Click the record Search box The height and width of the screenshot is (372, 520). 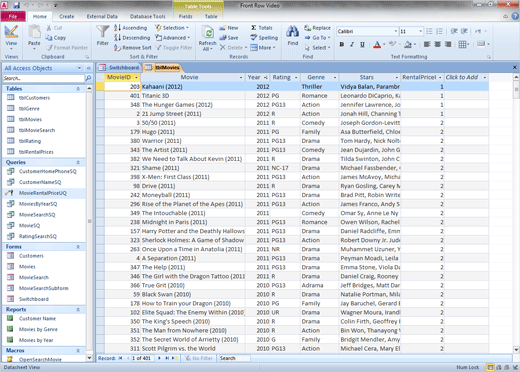[x=234, y=358]
